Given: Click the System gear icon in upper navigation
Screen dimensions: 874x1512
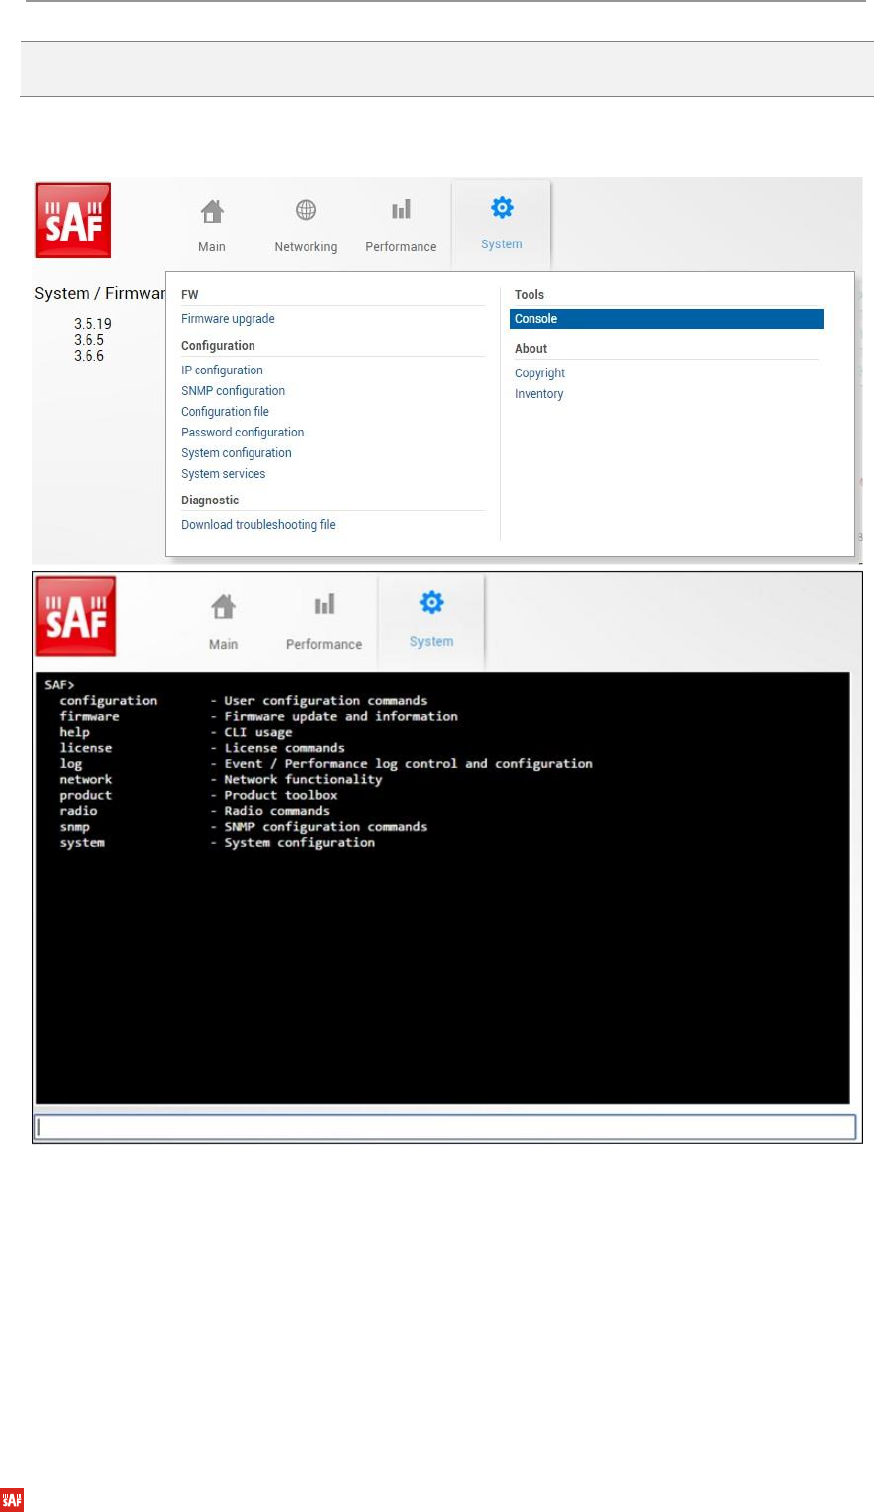Looking at the screenshot, I should (502, 208).
